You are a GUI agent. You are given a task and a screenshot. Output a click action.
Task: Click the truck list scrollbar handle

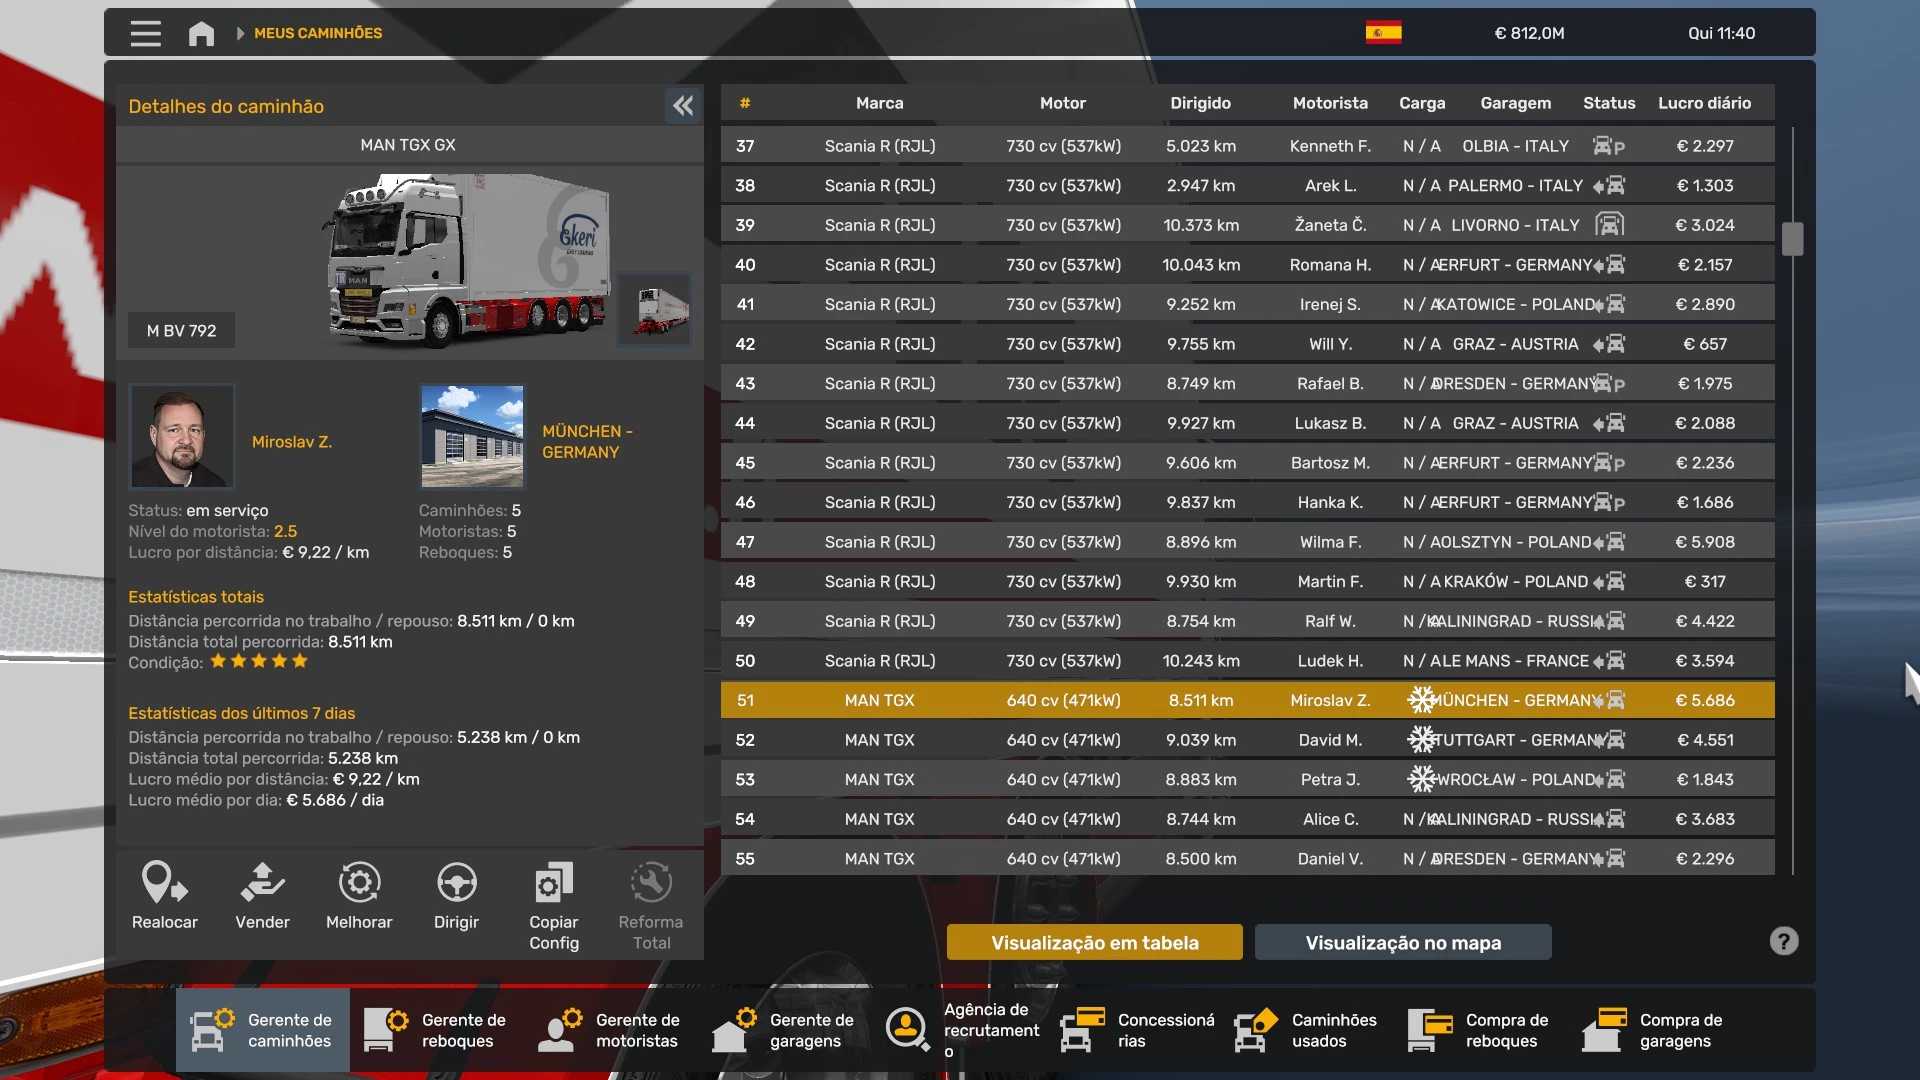tap(1792, 238)
